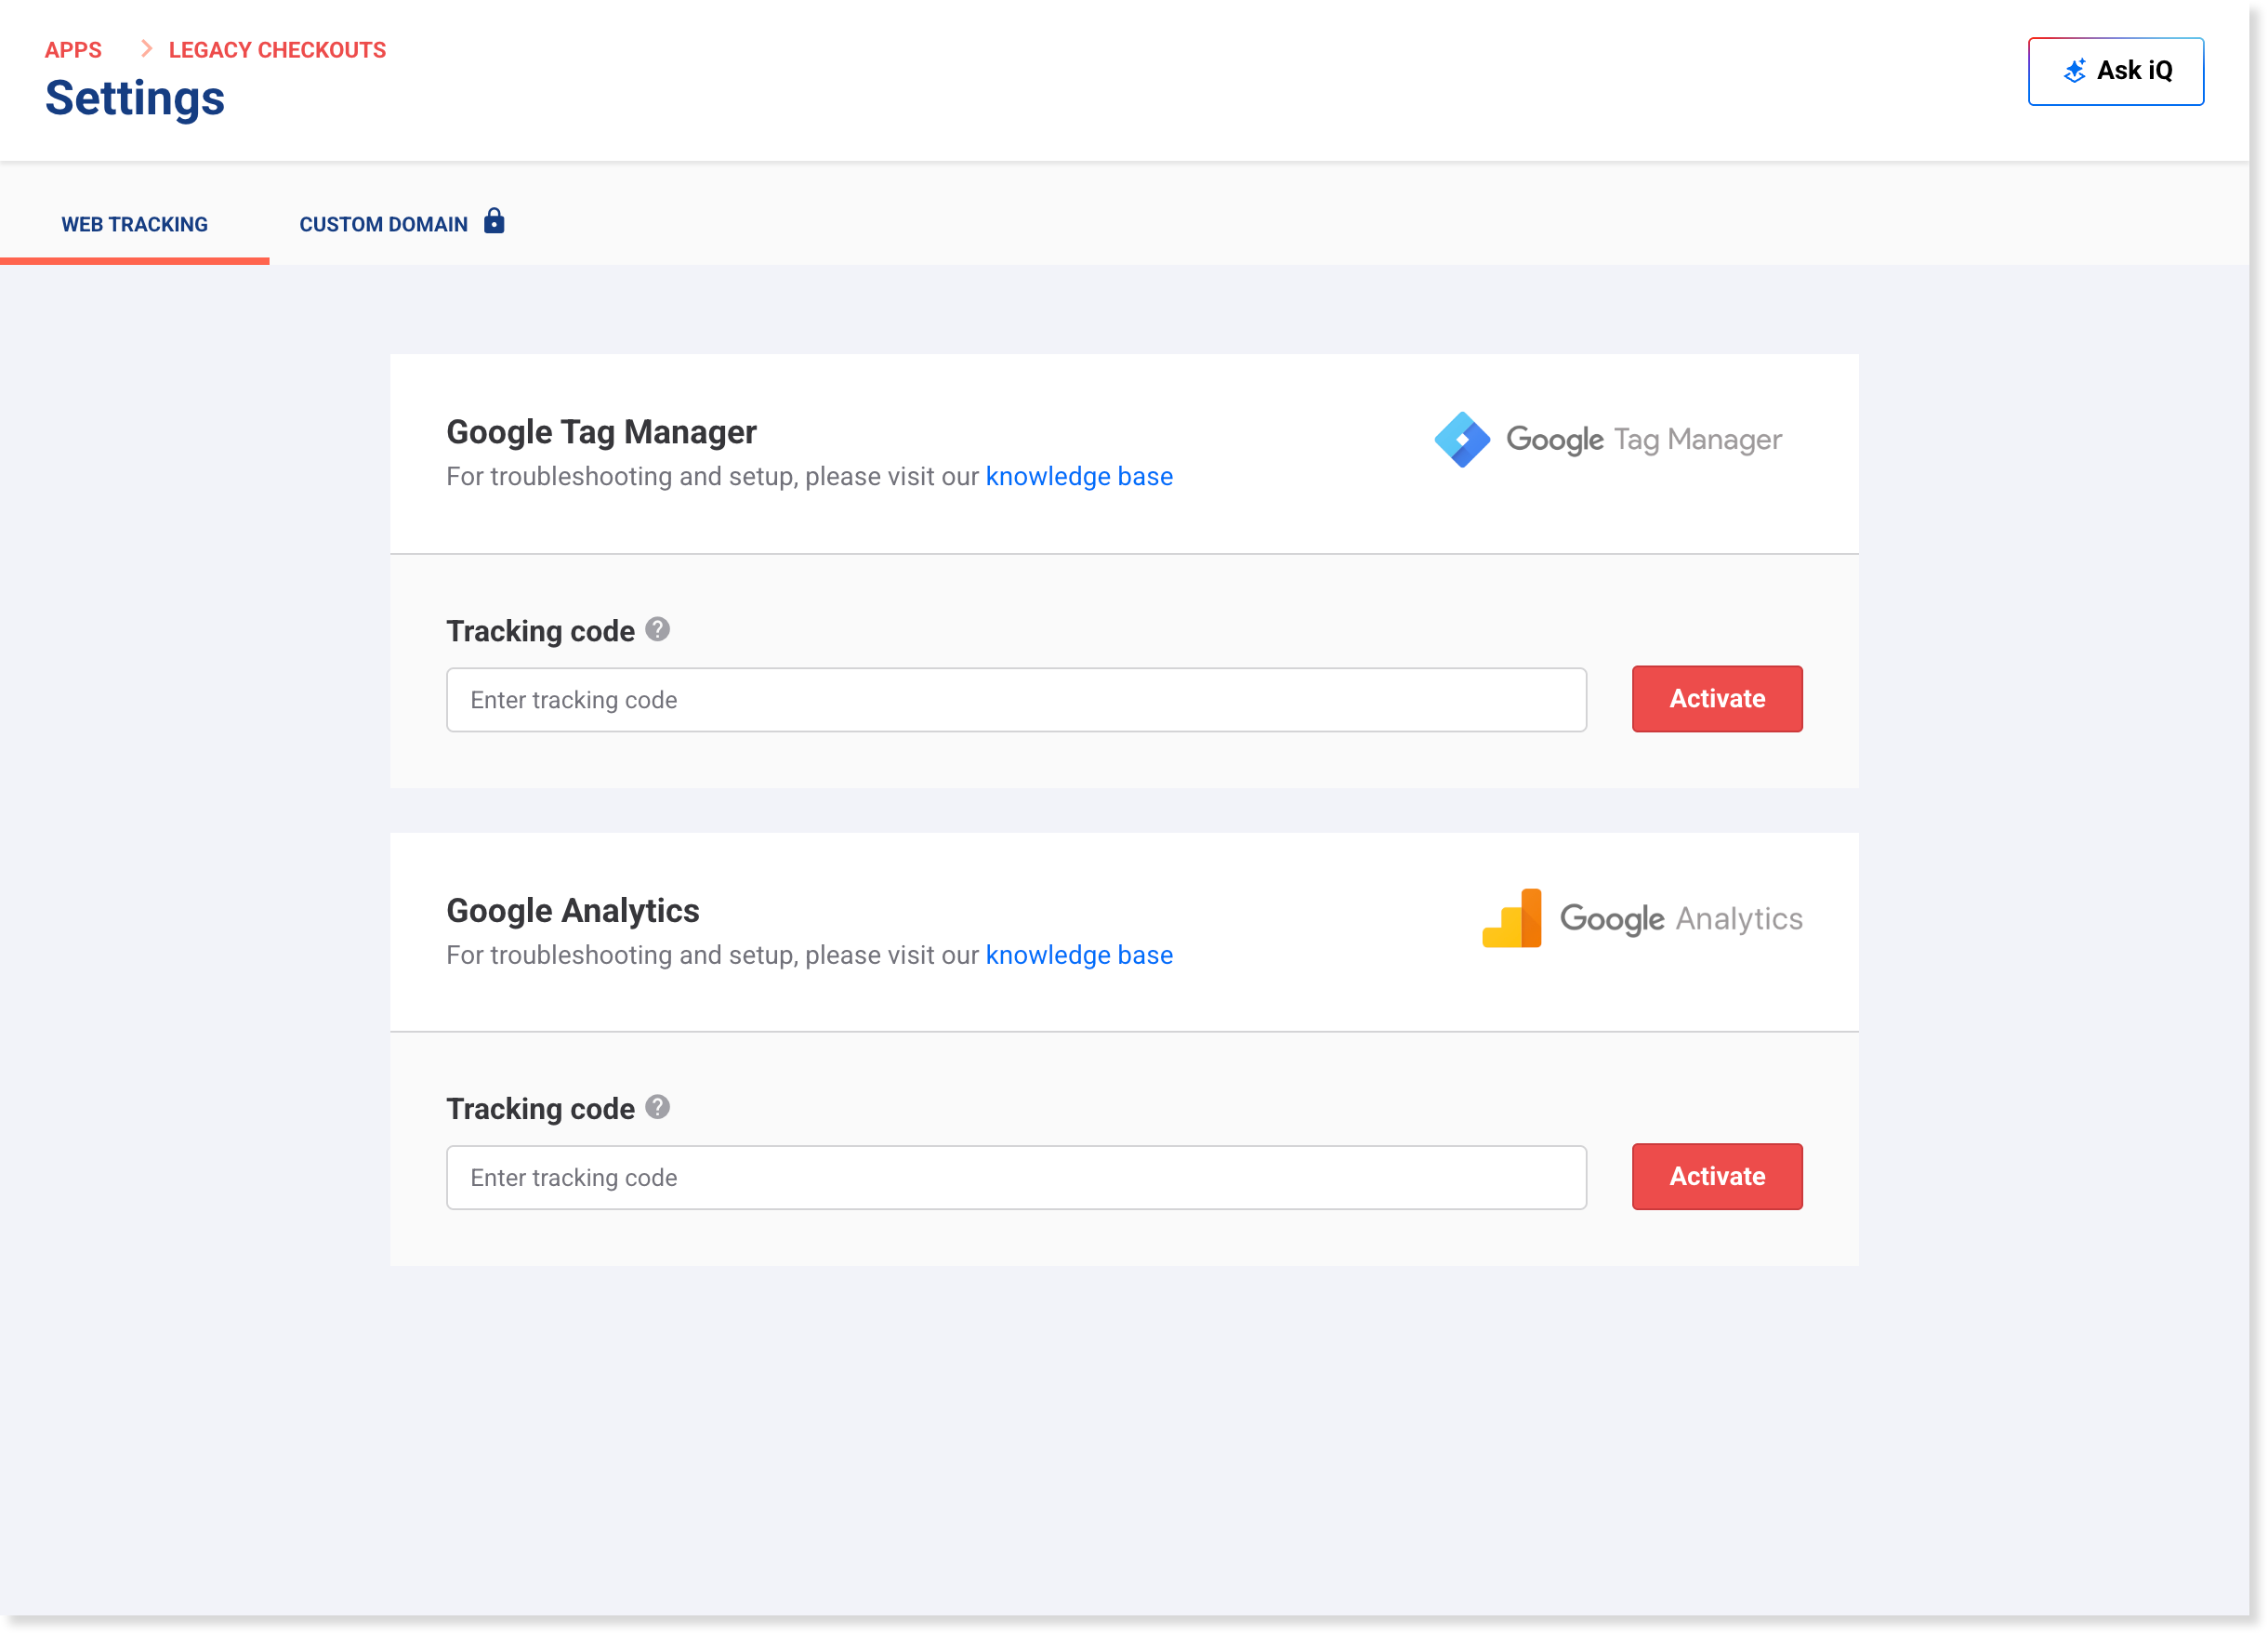Click the Custom Domain lock icon
This screenshot has height=1634, width=2268.
click(x=494, y=221)
